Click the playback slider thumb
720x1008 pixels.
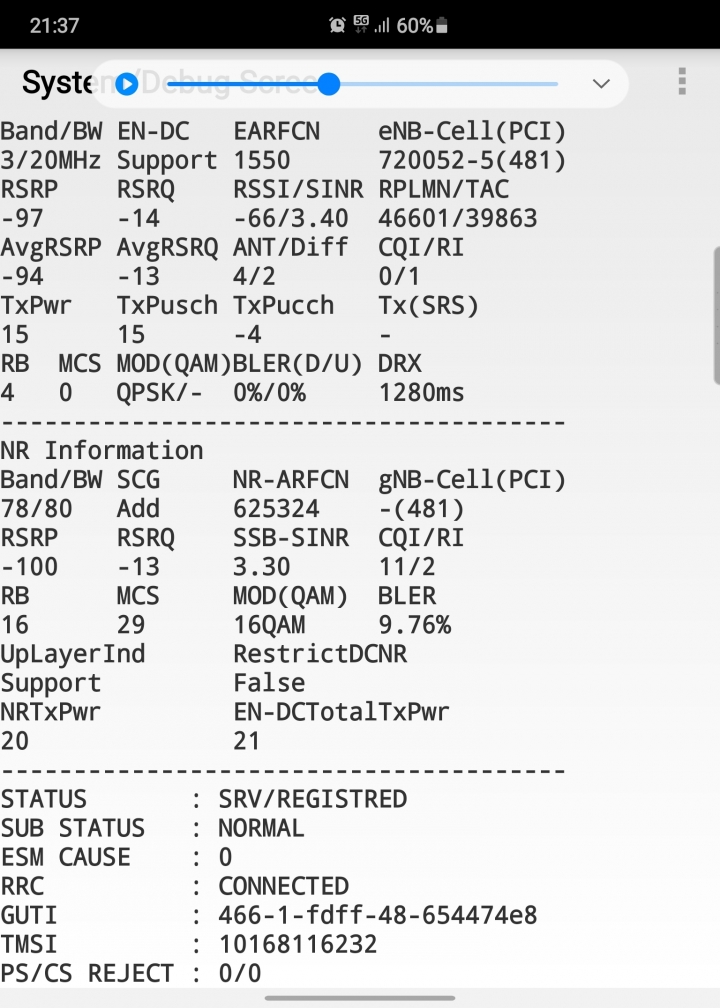click(x=328, y=84)
